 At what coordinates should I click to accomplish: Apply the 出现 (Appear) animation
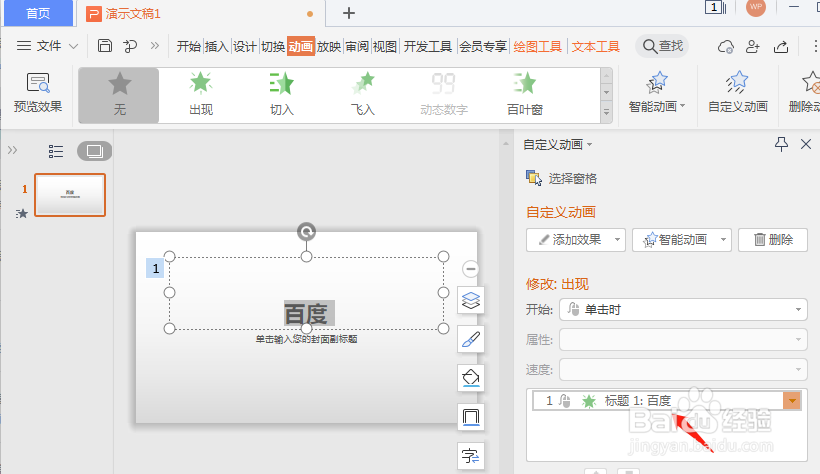pos(201,95)
